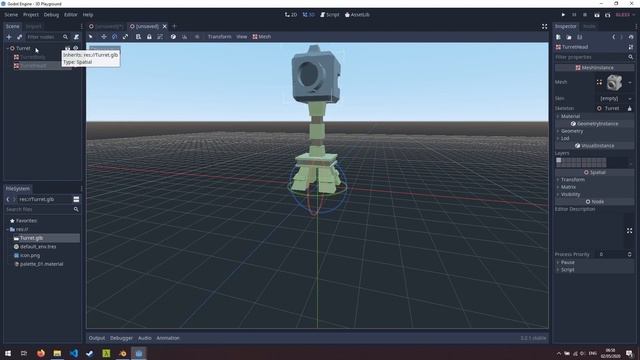640x360 pixels.
Task: Toggle Use Snap in viewport toolbar
Action: 184,37
